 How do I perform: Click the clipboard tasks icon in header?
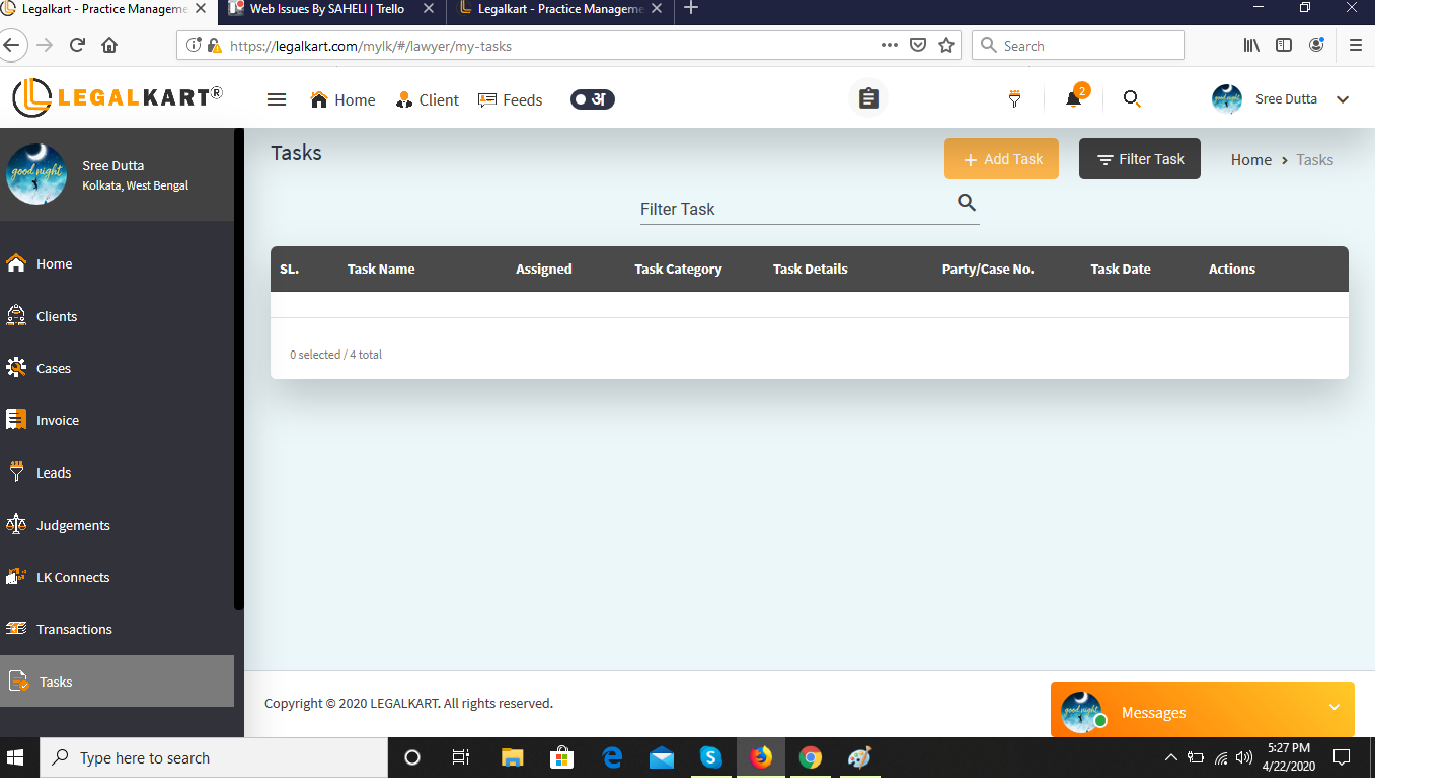point(868,99)
